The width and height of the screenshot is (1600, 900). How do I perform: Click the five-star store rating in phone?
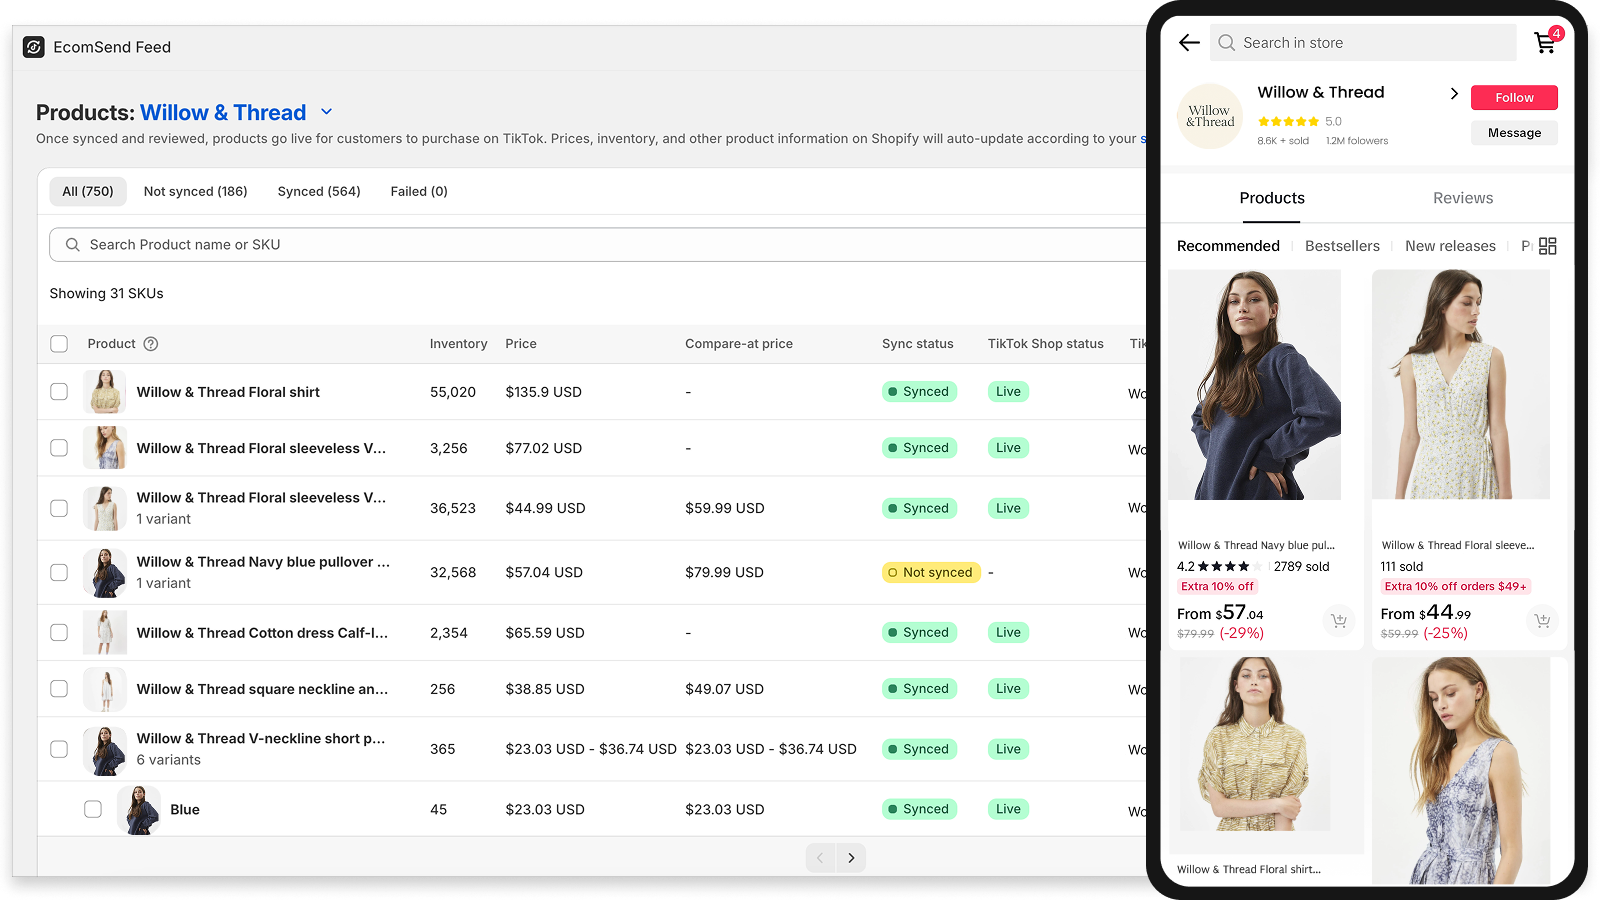[x=1288, y=122]
